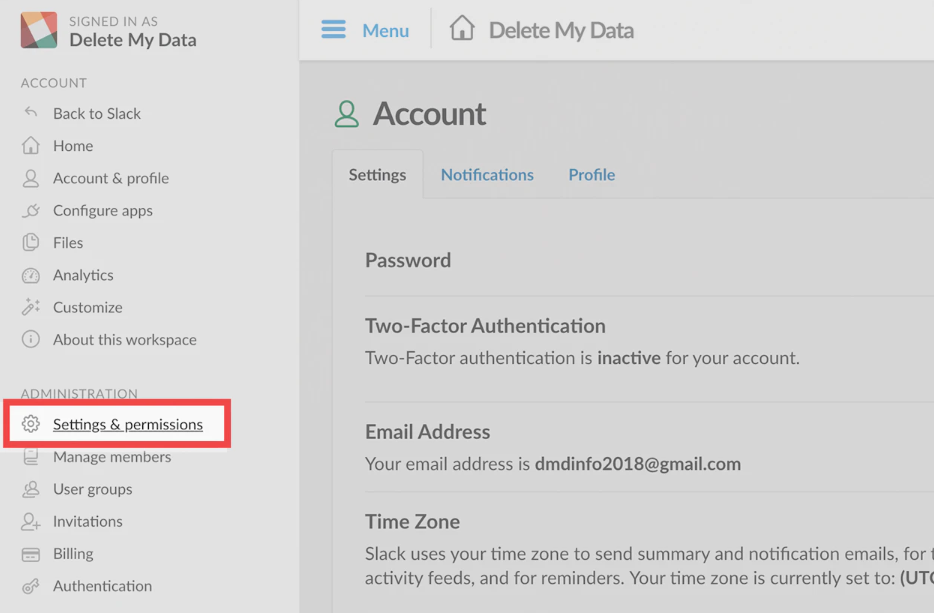The image size is (934, 613).
Task: Click the Delete My Data workspace logo
Action: 39,30
